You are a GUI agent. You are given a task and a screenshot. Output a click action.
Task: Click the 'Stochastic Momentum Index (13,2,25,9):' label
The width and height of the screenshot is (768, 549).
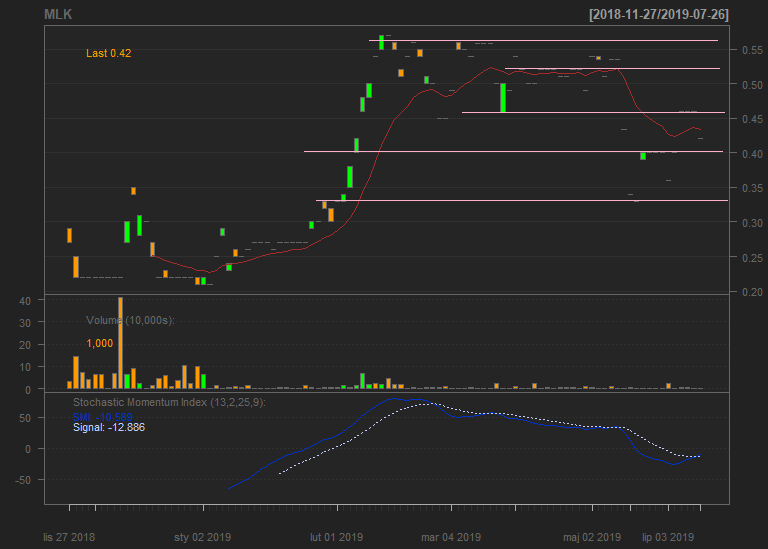[169, 403]
